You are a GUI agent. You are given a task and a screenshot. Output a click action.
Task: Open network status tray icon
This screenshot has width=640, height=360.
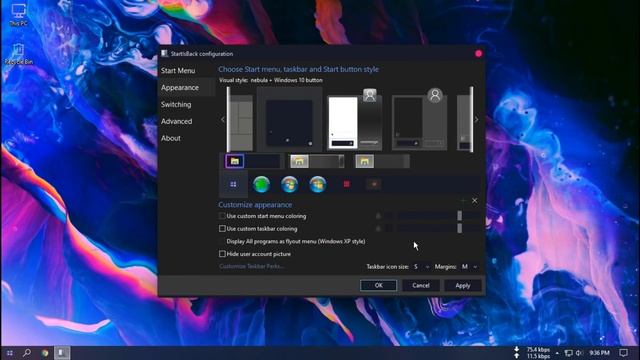pos(568,353)
